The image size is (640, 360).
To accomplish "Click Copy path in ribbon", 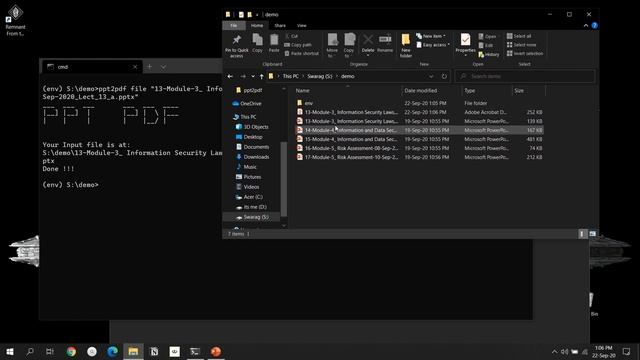I will tap(298, 45).
